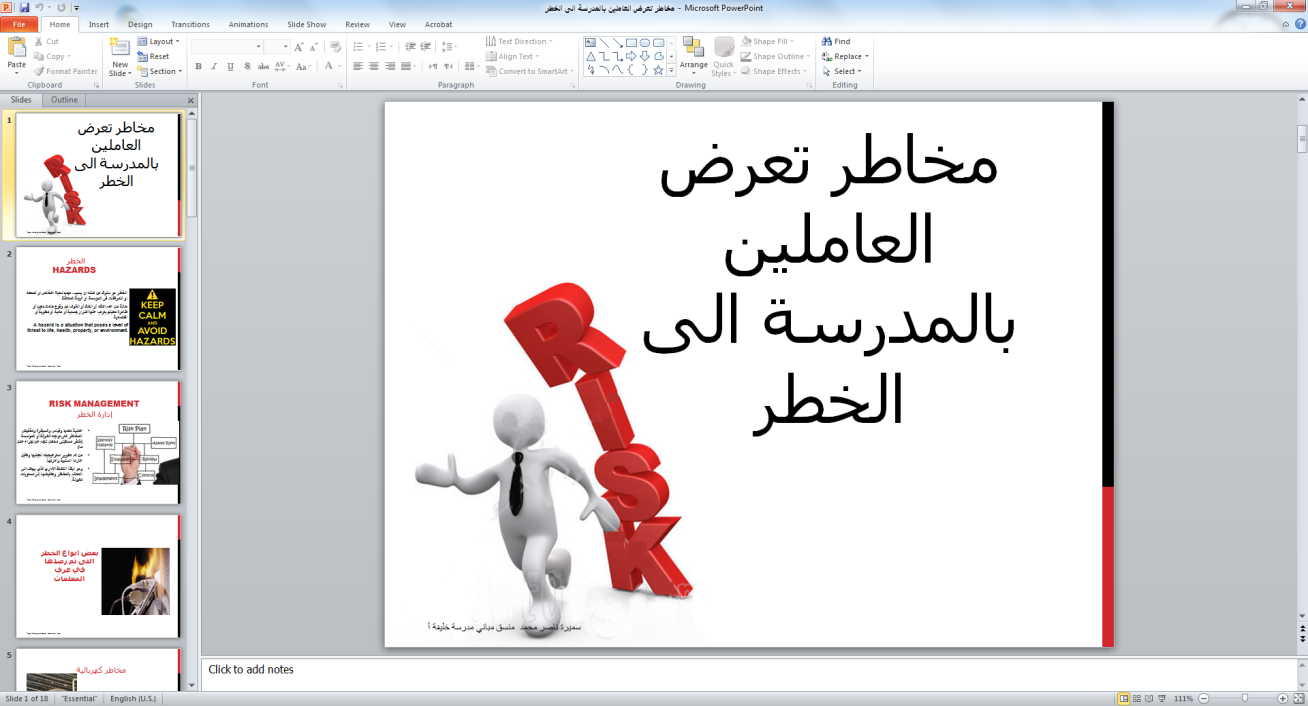Increase list indent level
Viewport: 1308px width, 706px height.
(426, 47)
